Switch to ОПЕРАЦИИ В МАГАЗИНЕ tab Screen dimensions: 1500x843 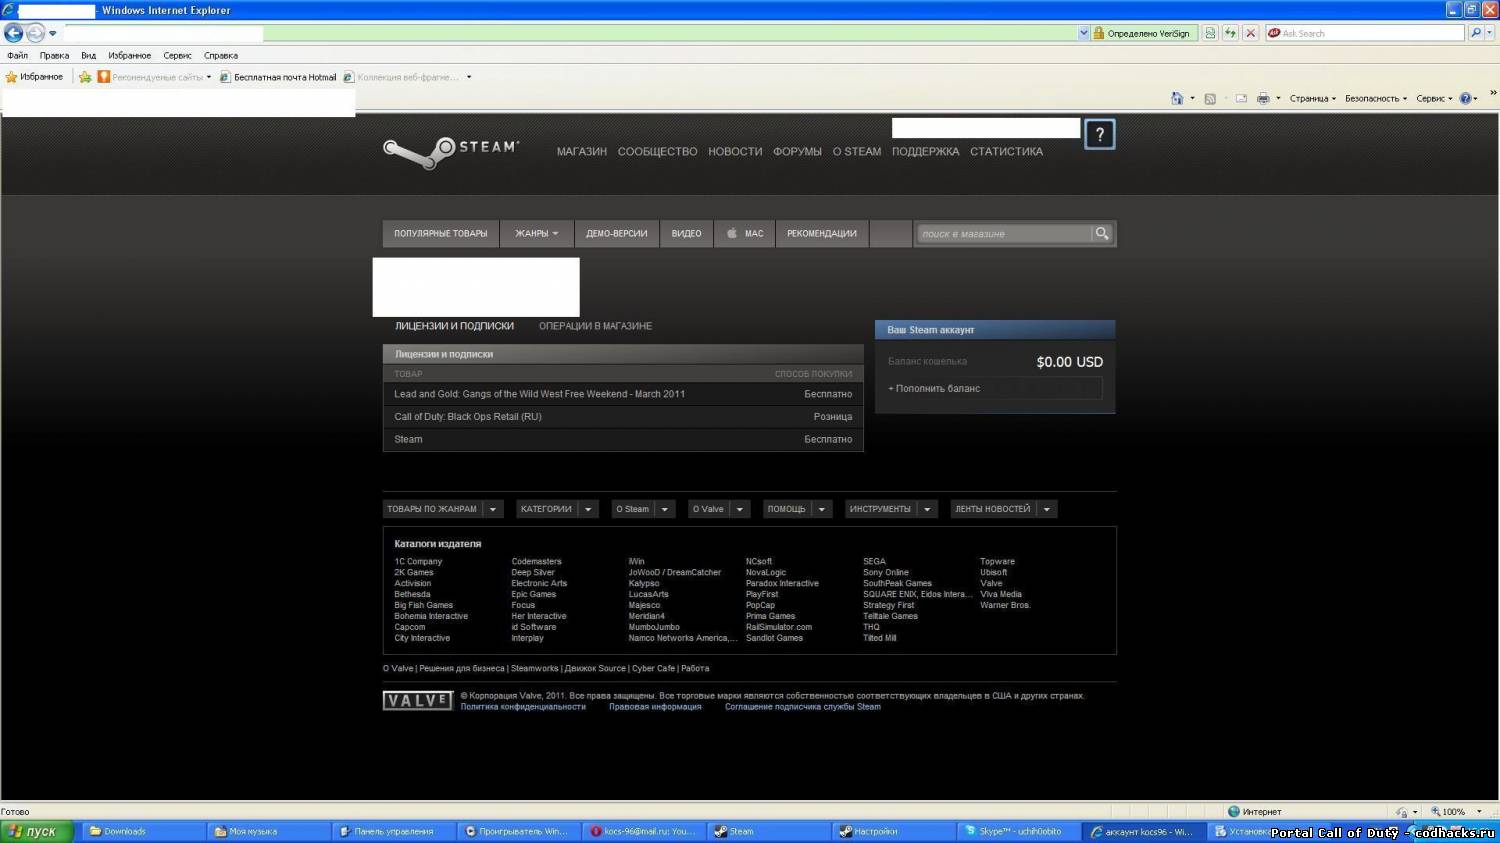[x=595, y=326]
